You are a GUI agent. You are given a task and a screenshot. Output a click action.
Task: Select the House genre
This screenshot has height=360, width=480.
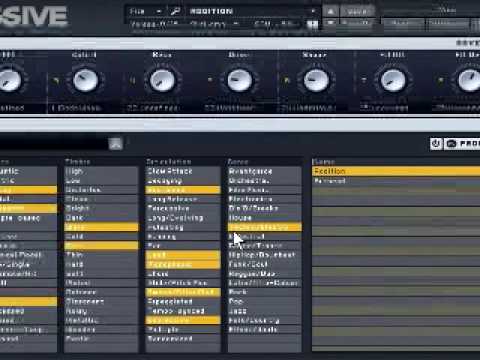click(265, 218)
